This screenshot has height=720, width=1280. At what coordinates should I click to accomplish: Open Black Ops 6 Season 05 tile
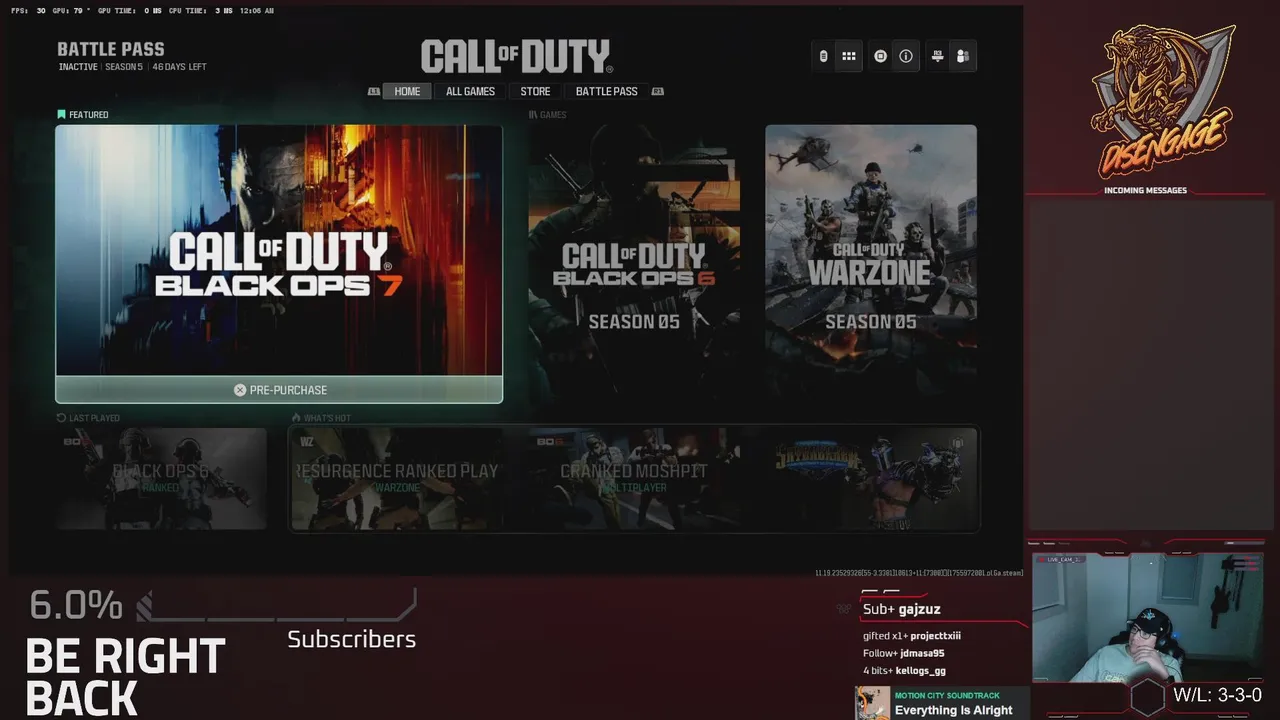pos(634,262)
